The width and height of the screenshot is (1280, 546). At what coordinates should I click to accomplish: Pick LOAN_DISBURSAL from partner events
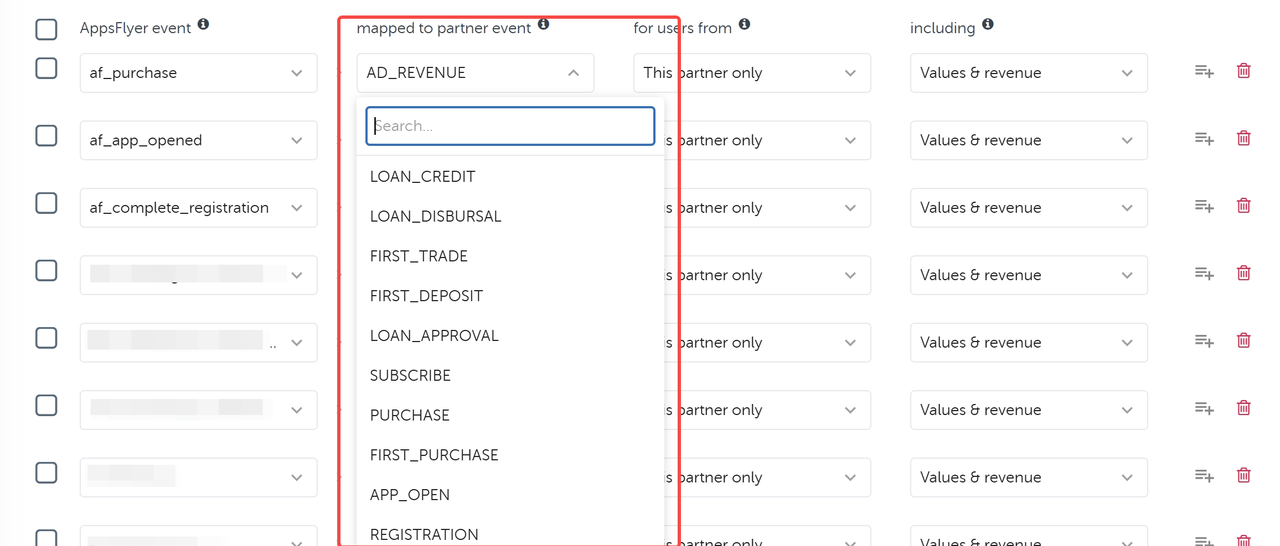pyautogui.click(x=435, y=216)
